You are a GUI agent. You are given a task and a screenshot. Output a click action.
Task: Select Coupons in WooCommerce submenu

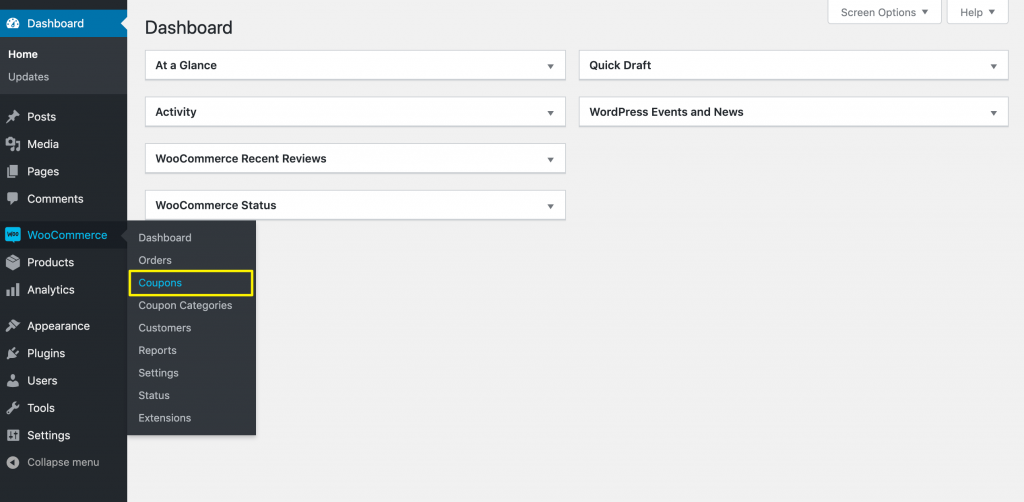[x=160, y=283]
